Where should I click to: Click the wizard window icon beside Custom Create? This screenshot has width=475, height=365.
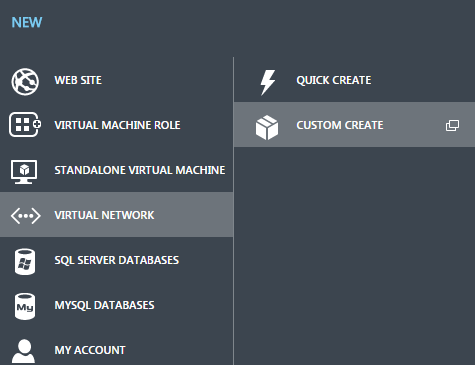pos(452,126)
